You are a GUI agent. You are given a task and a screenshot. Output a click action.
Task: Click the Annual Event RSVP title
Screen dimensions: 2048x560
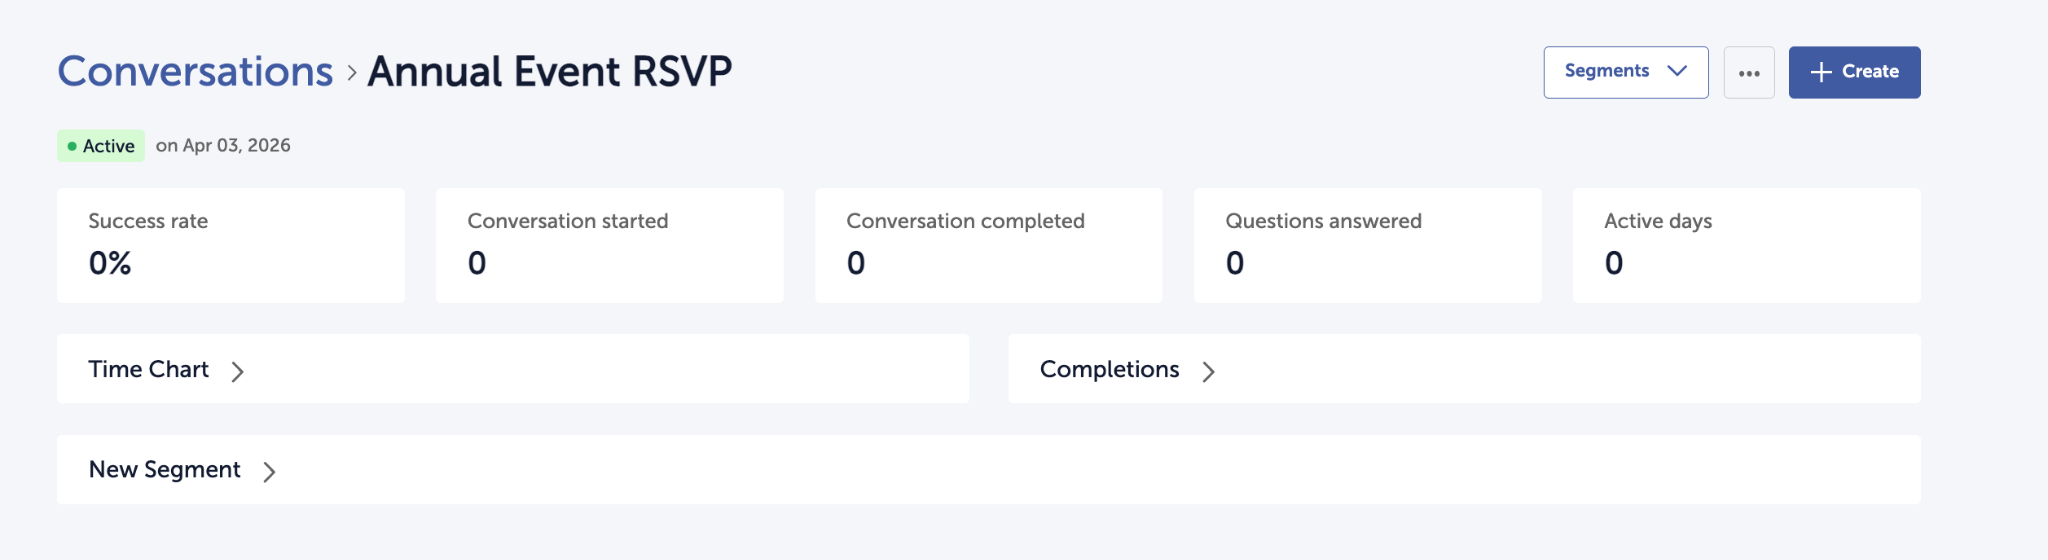(x=550, y=72)
